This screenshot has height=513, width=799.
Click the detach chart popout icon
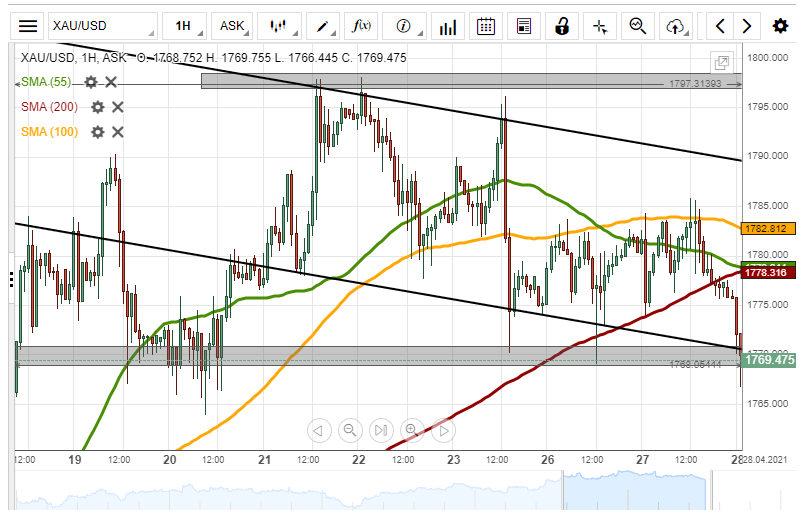click(722, 63)
